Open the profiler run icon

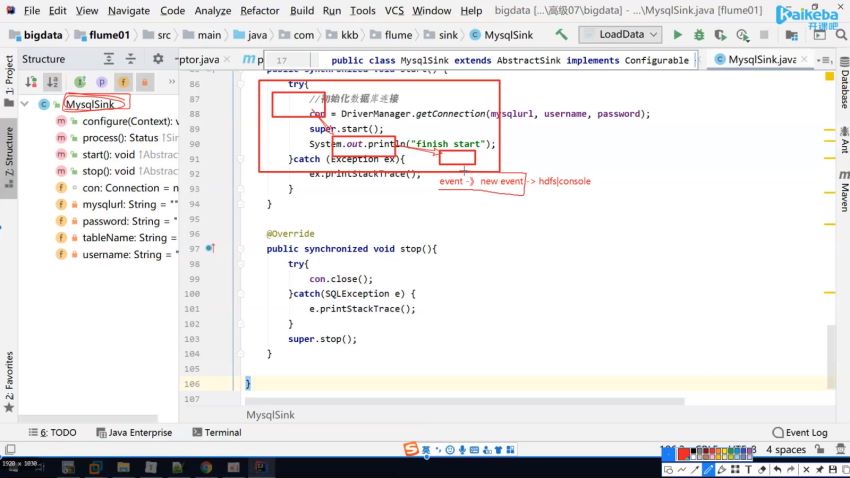tap(742, 35)
